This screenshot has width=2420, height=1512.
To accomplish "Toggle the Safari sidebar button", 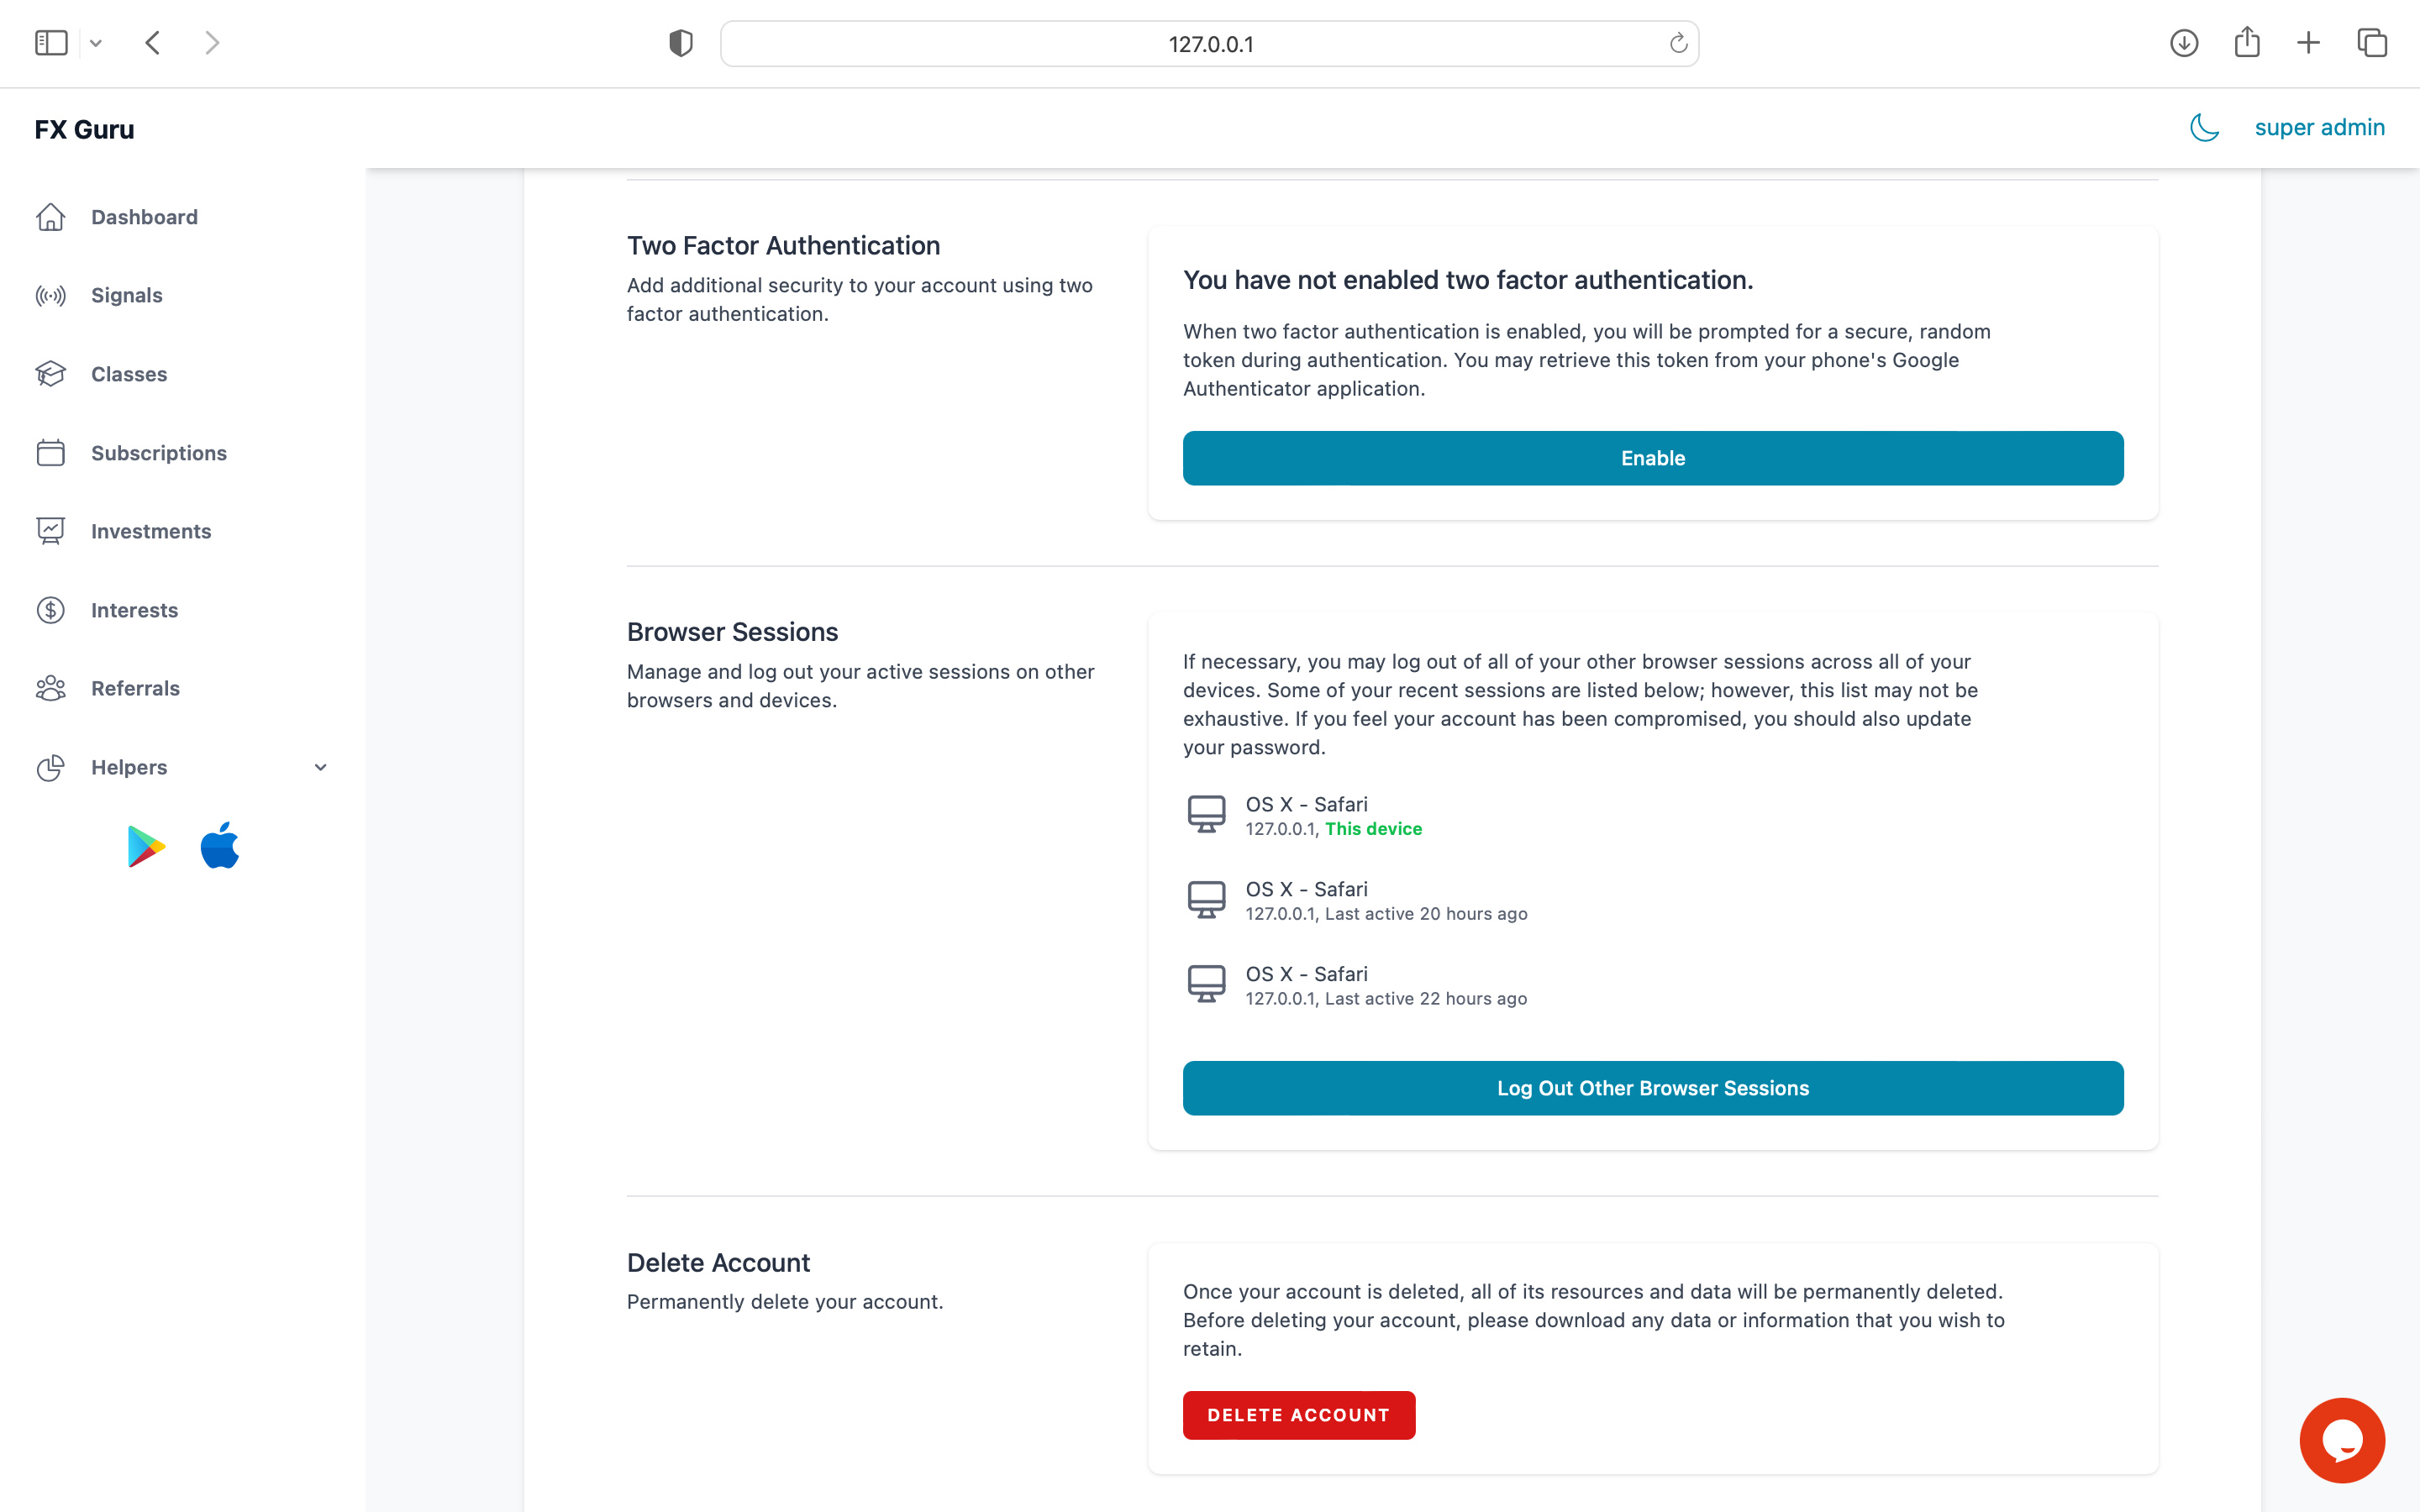I will [51, 43].
